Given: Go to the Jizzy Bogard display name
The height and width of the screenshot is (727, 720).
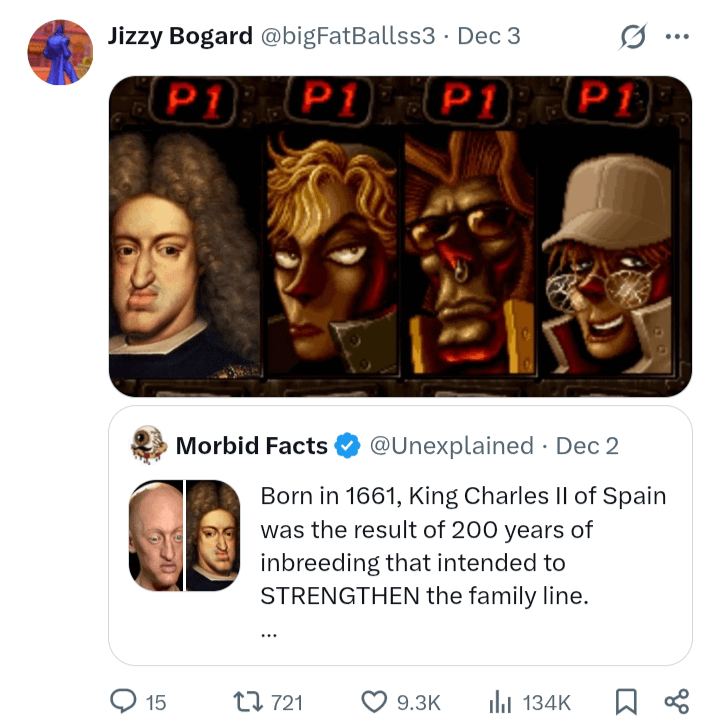Looking at the screenshot, I should pyautogui.click(x=180, y=36).
